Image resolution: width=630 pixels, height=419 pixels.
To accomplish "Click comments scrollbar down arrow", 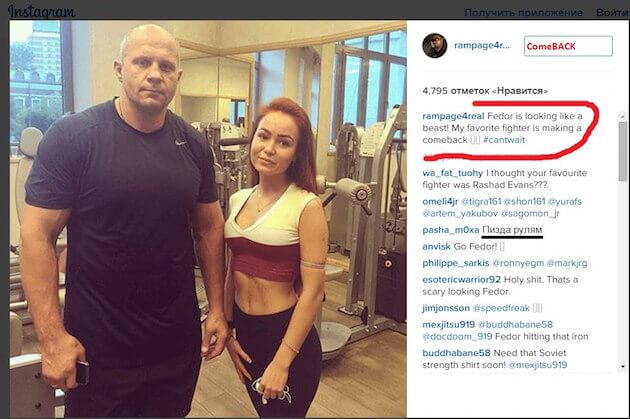I will 623,366.
